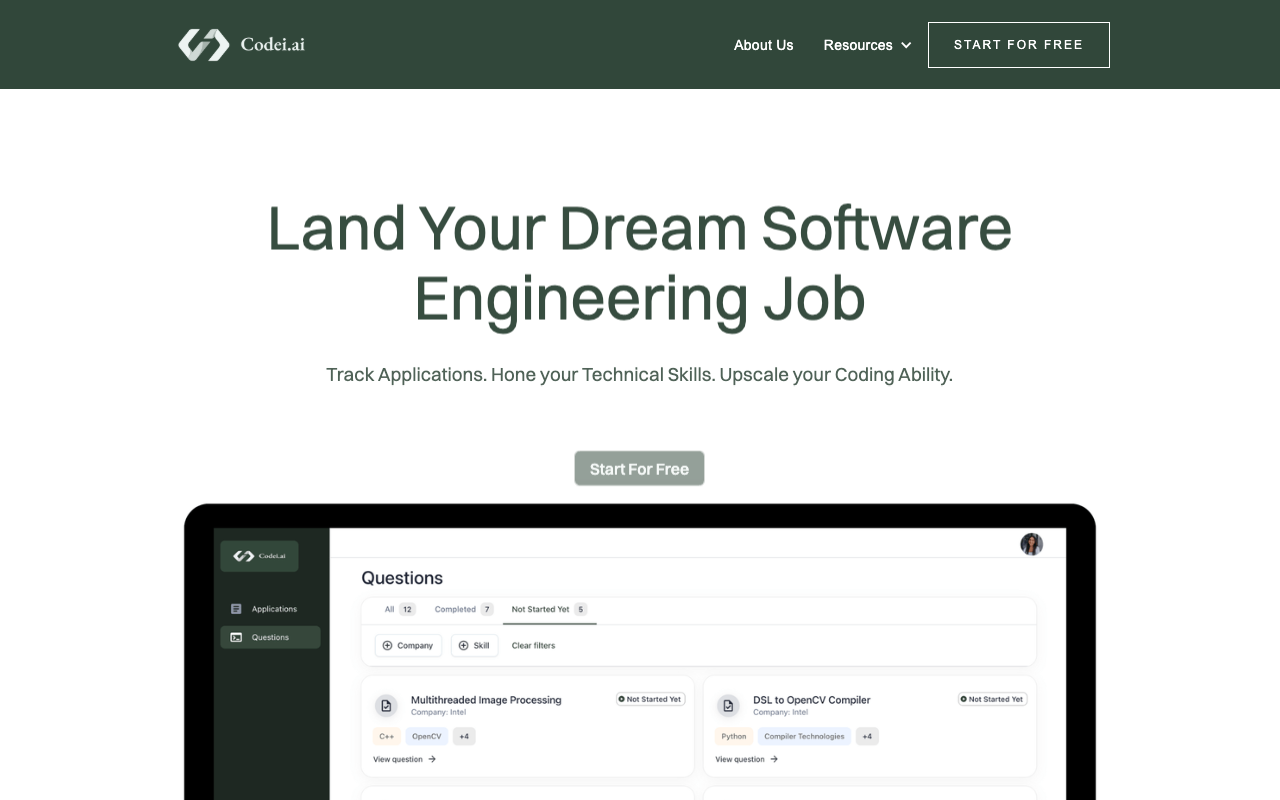Click View question on the Multithreaded Image Processing card

tap(404, 759)
